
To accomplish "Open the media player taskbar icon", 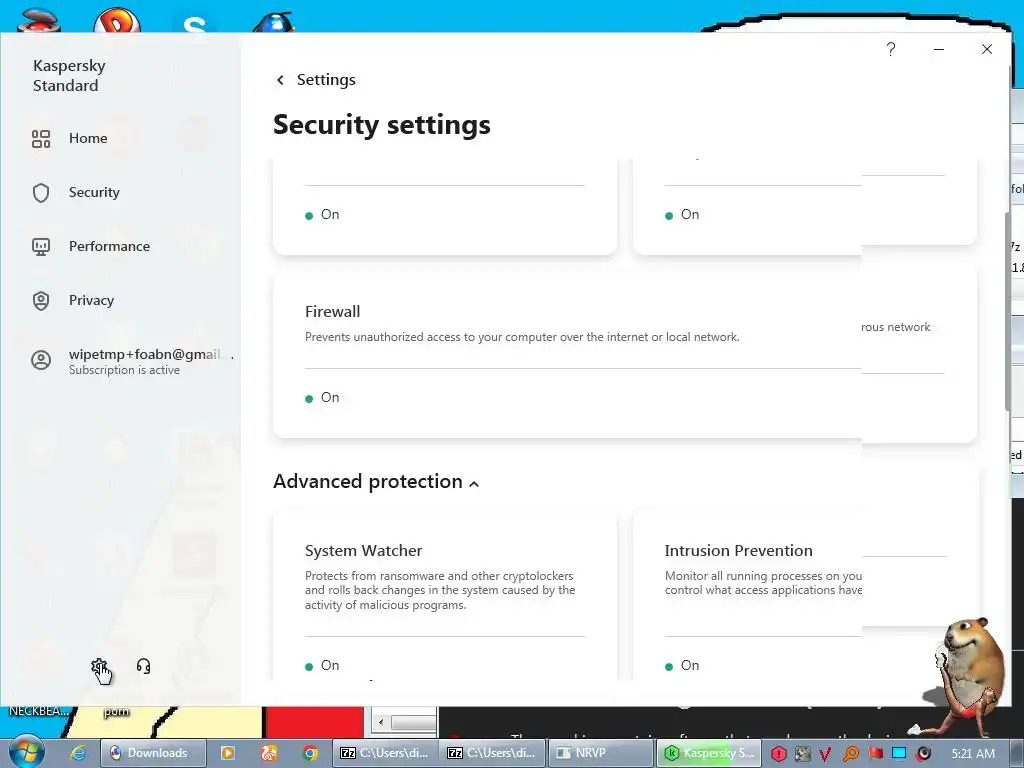I will click(x=228, y=753).
